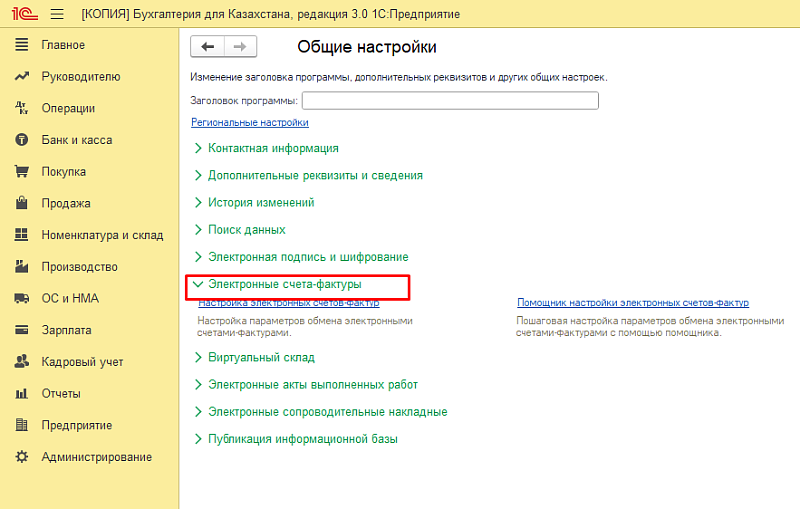Viewport: 800px width, 509px height.
Task: Click the Администрирование gear icon
Action: [20, 457]
